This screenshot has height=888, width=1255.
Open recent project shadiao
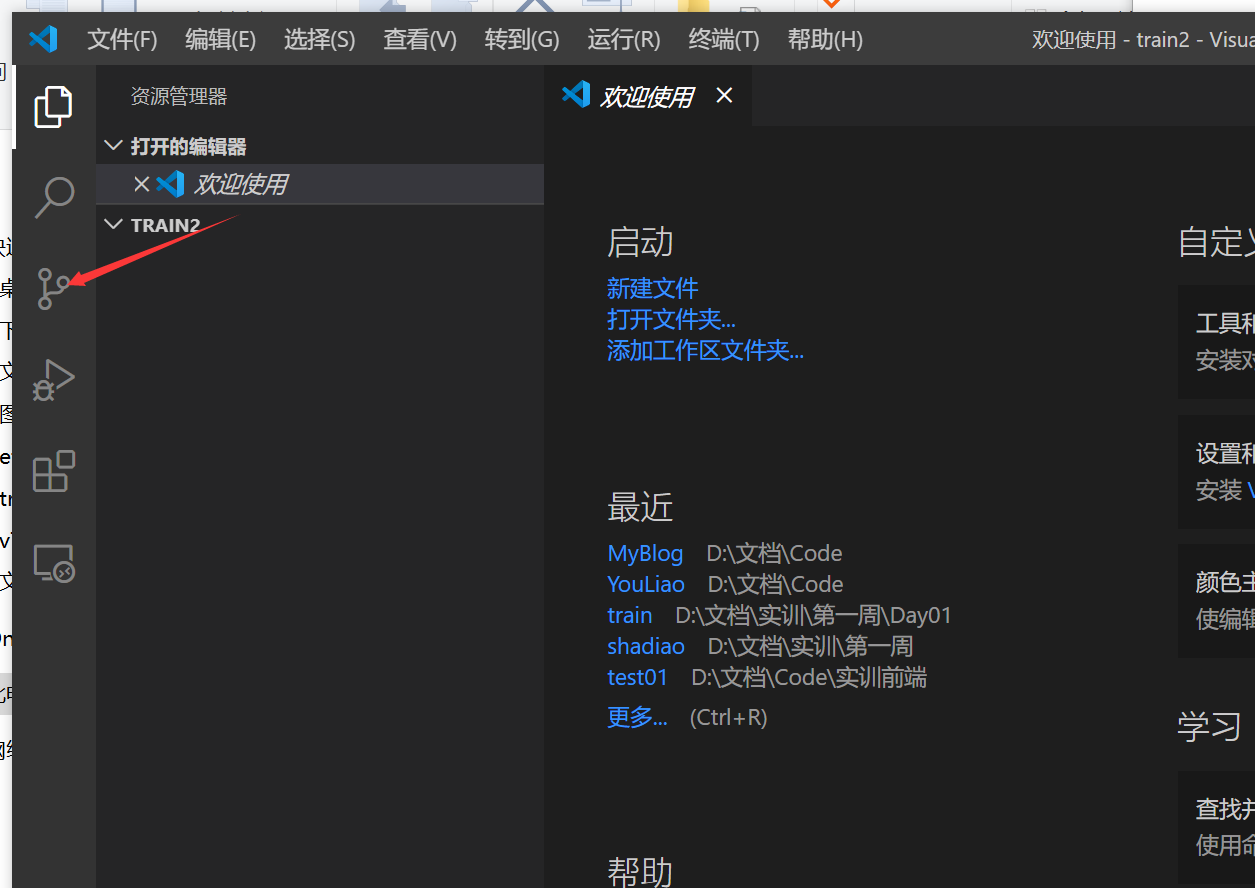646,647
